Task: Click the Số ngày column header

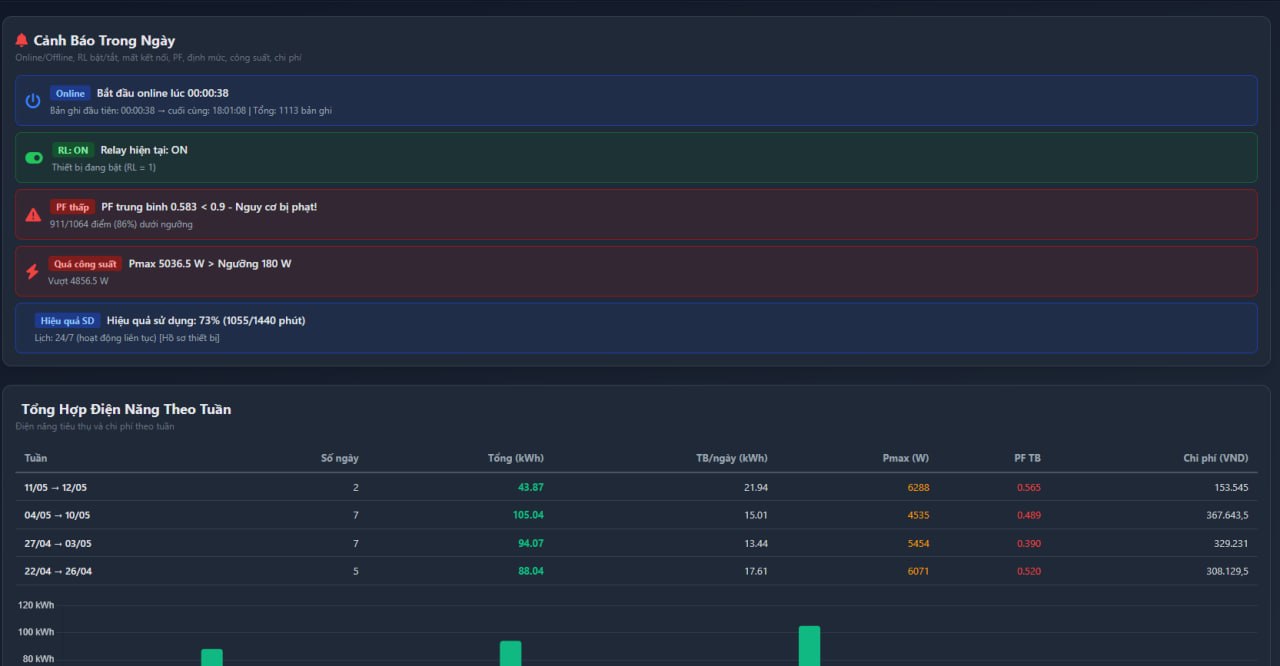Action: coord(340,458)
